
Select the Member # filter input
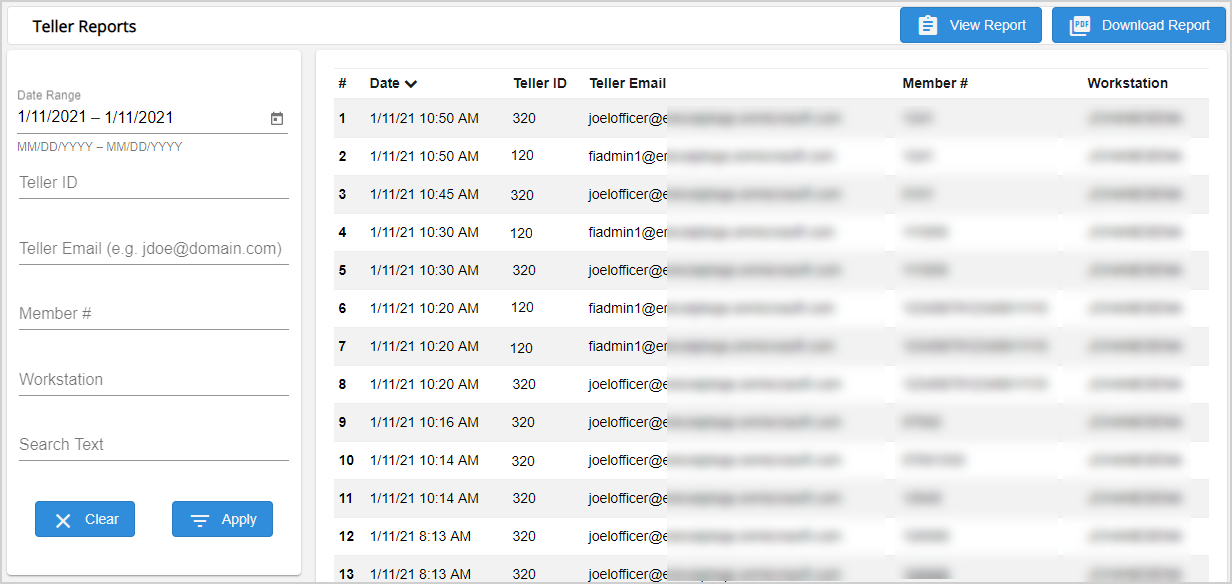click(153, 314)
